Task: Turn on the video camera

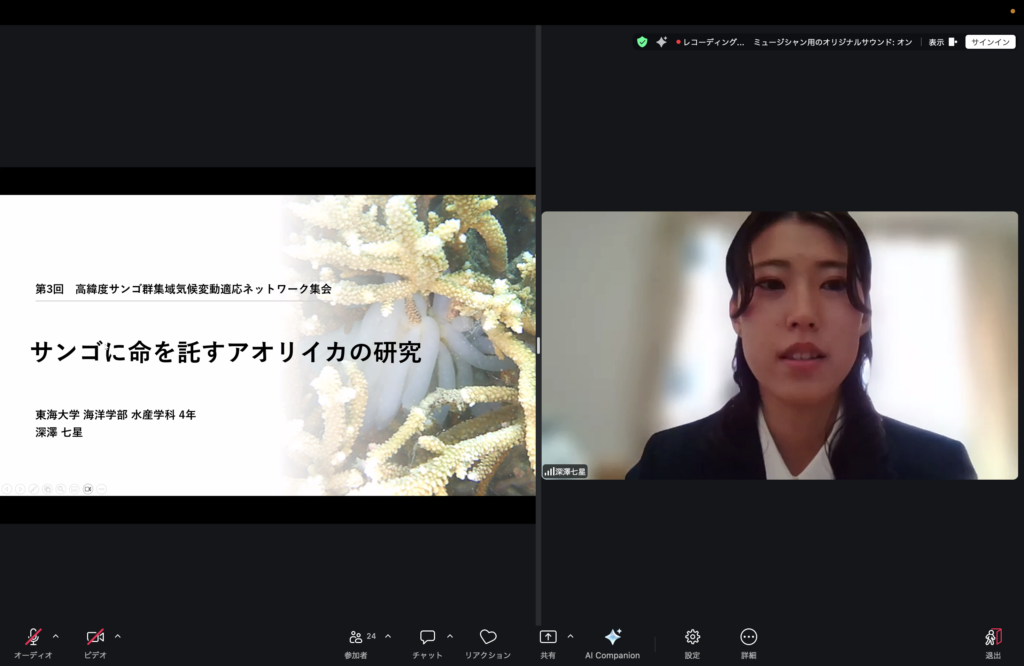Action: [95, 637]
